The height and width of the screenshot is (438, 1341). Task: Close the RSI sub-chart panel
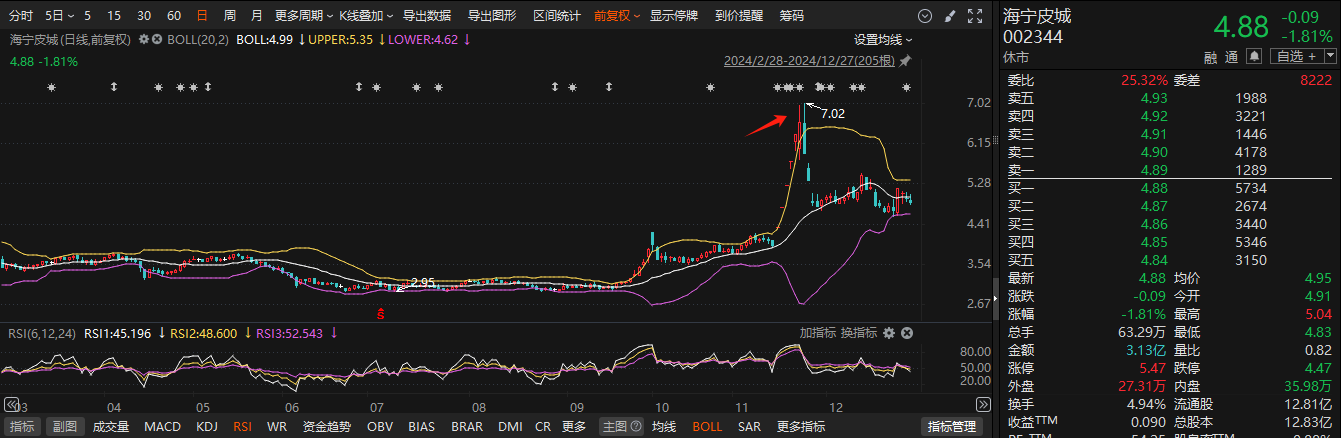[x=906, y=333]
